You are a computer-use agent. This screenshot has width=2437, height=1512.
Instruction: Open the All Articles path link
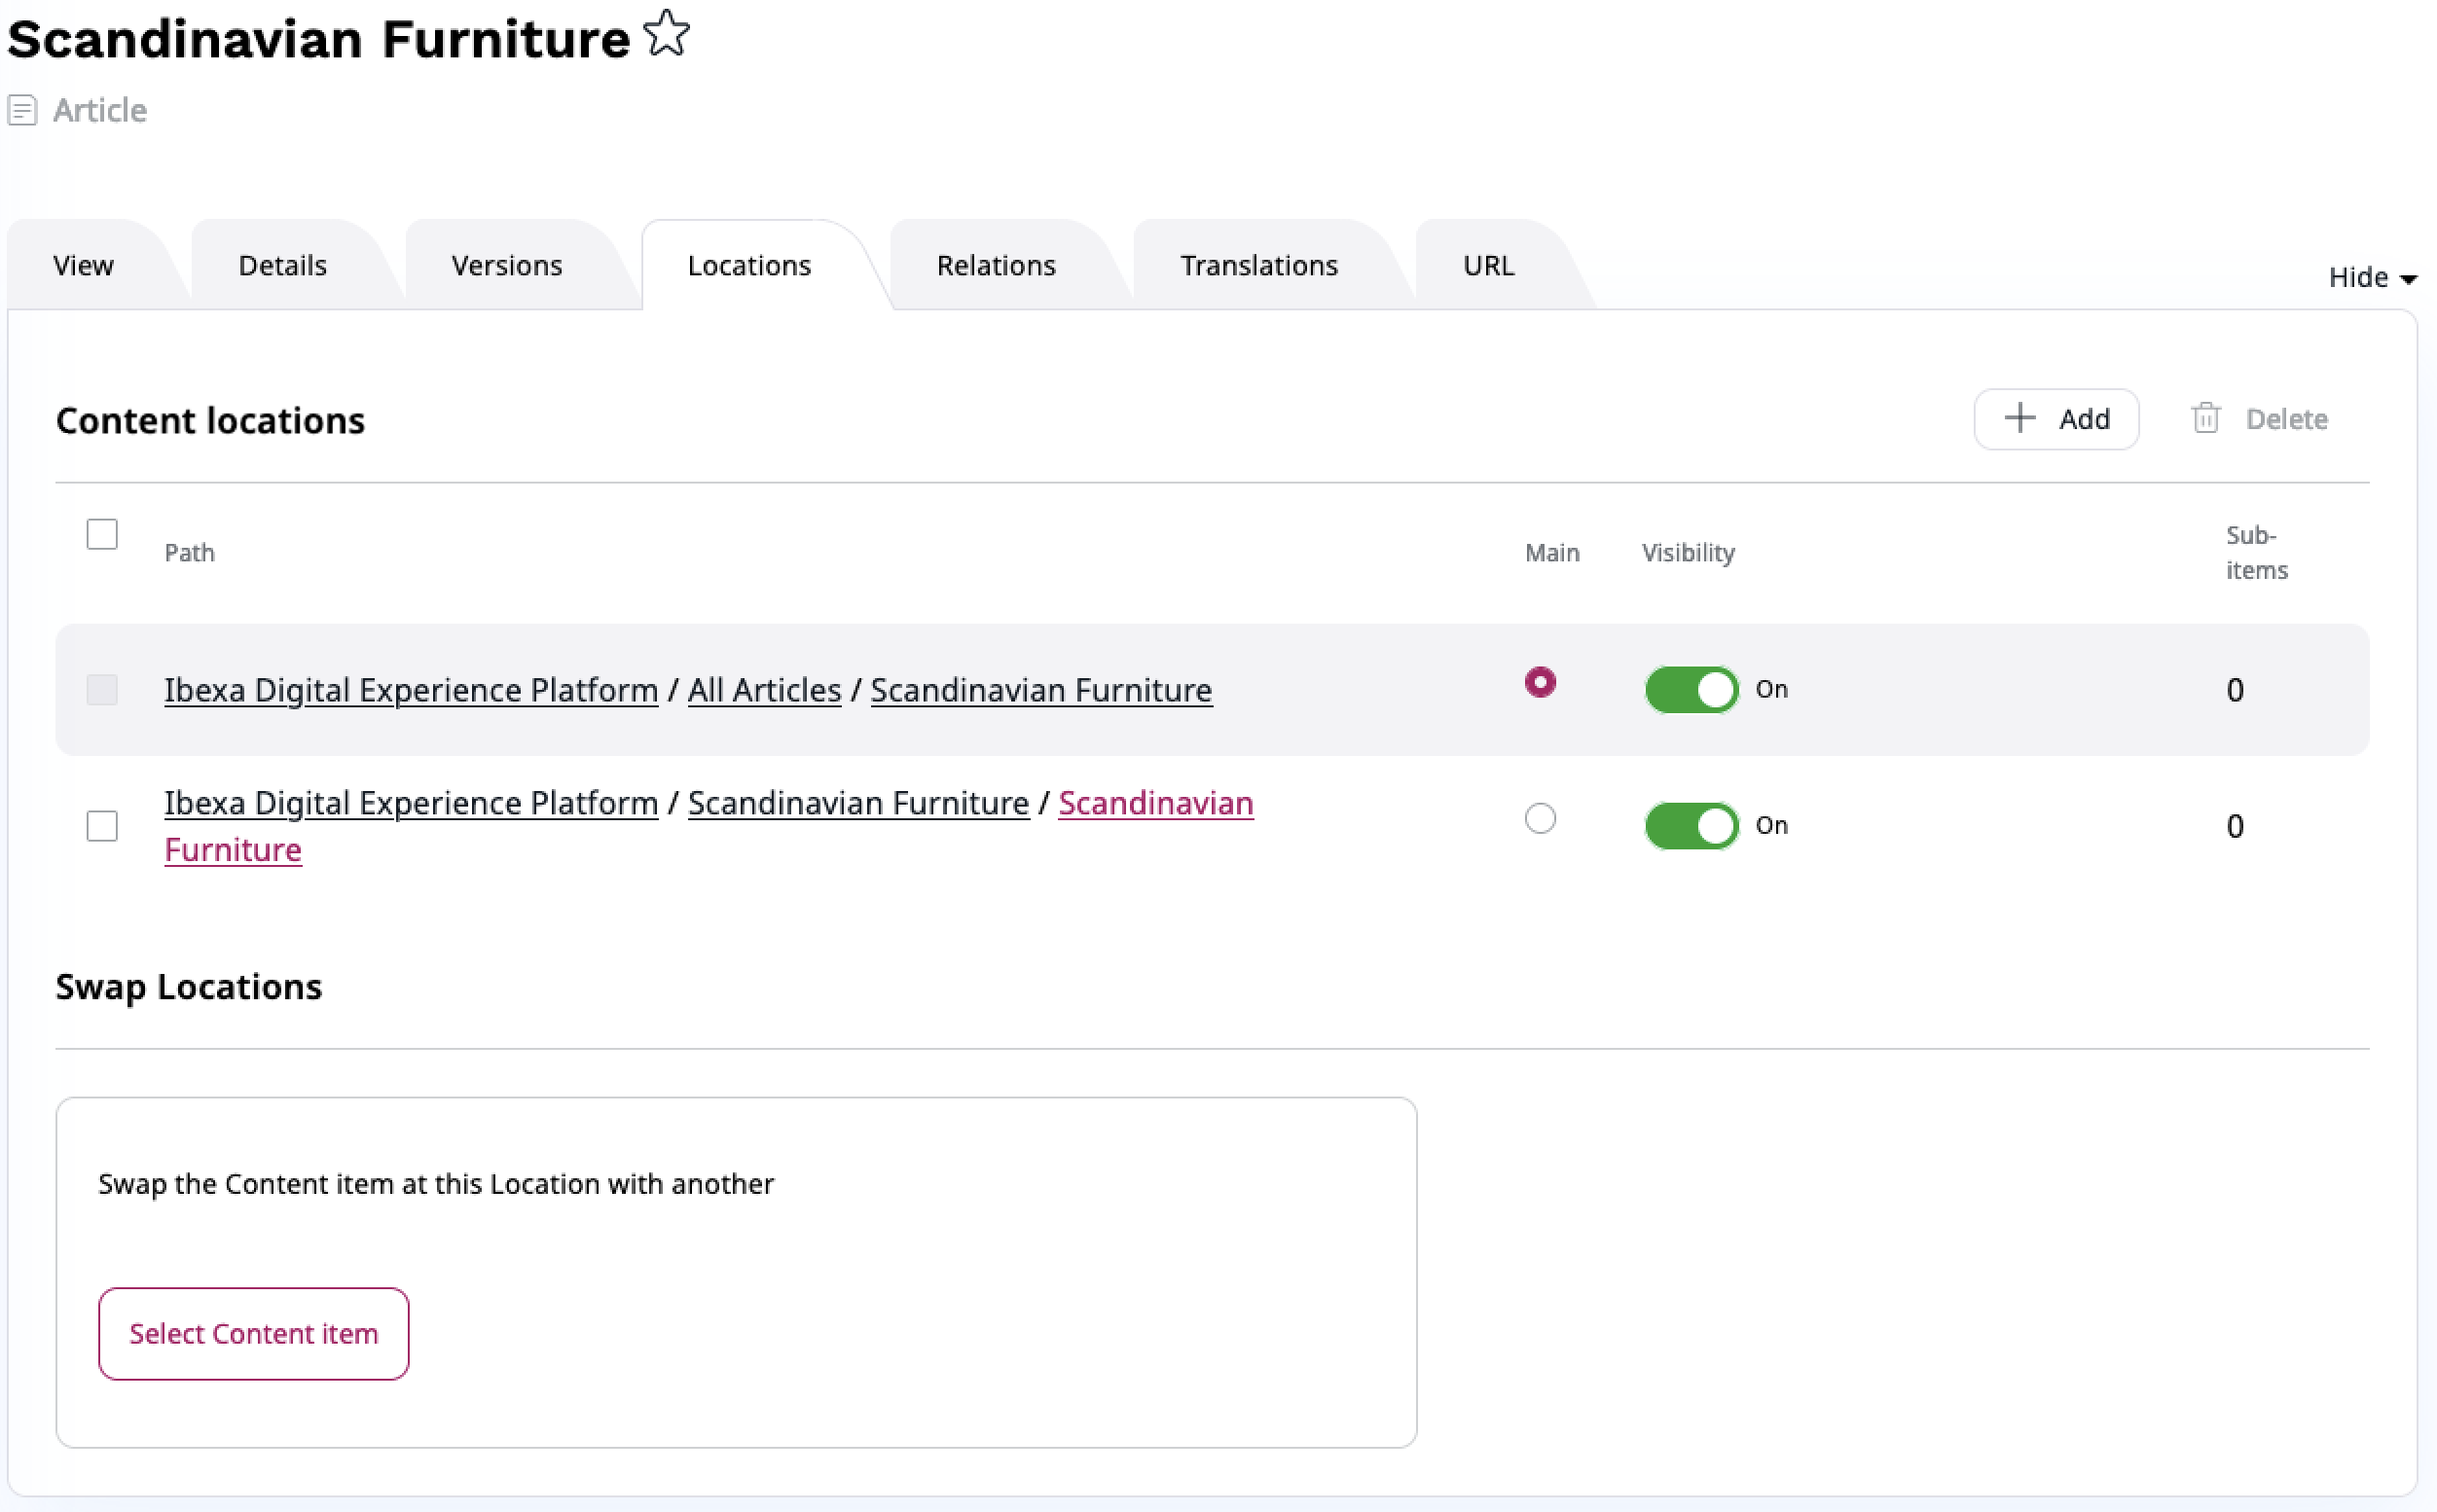click(764, 690)
